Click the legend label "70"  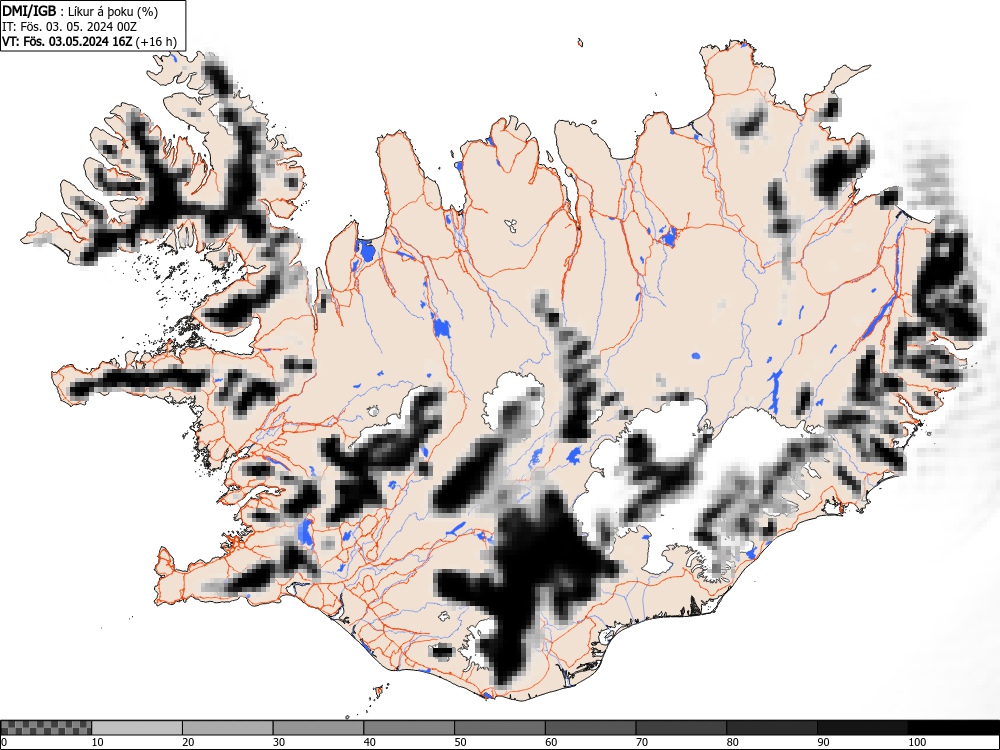(641, 742)
